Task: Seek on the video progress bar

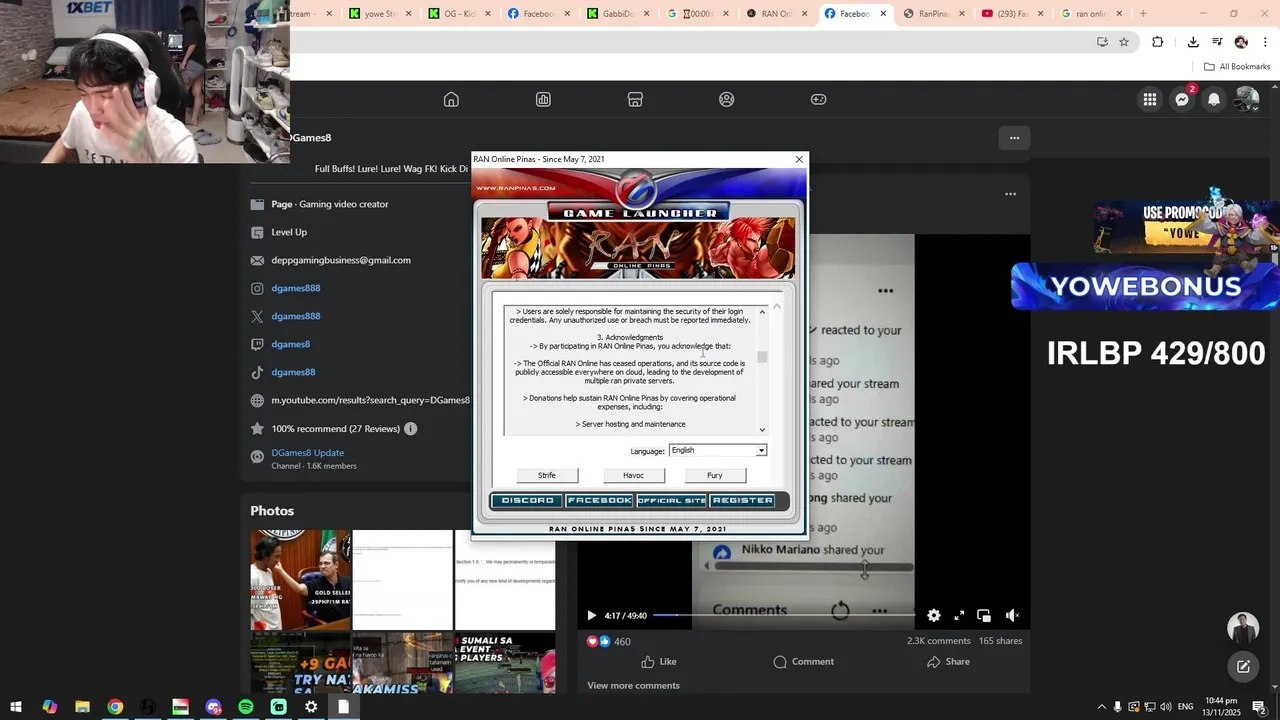Action: (x=783, y=616)
